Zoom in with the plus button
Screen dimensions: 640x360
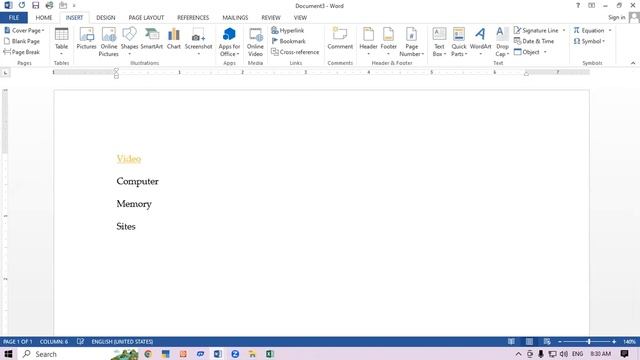(x=614, y=342)
